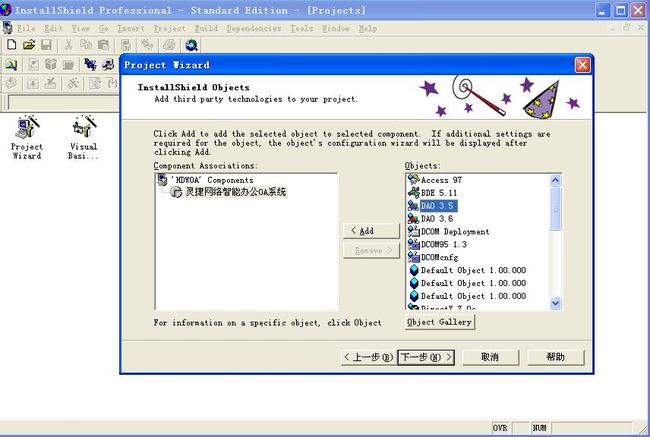Close the Project Wizard dialog
The image size is (650, 437).
pos(582,65)
